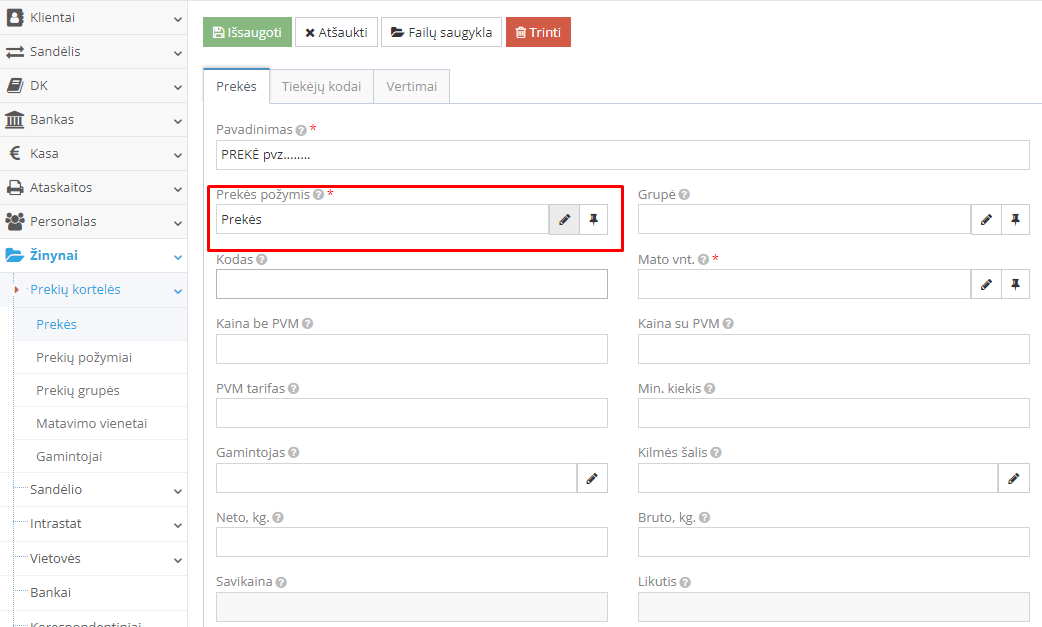Pin the Grupė field value
The width and height of the screenshot is (1042, 627).
tap(1015, 220)
